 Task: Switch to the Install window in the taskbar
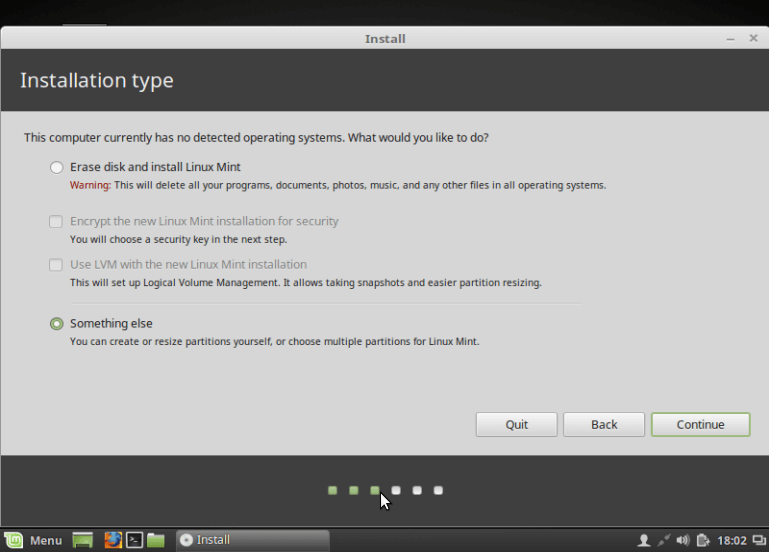(252, 540)
